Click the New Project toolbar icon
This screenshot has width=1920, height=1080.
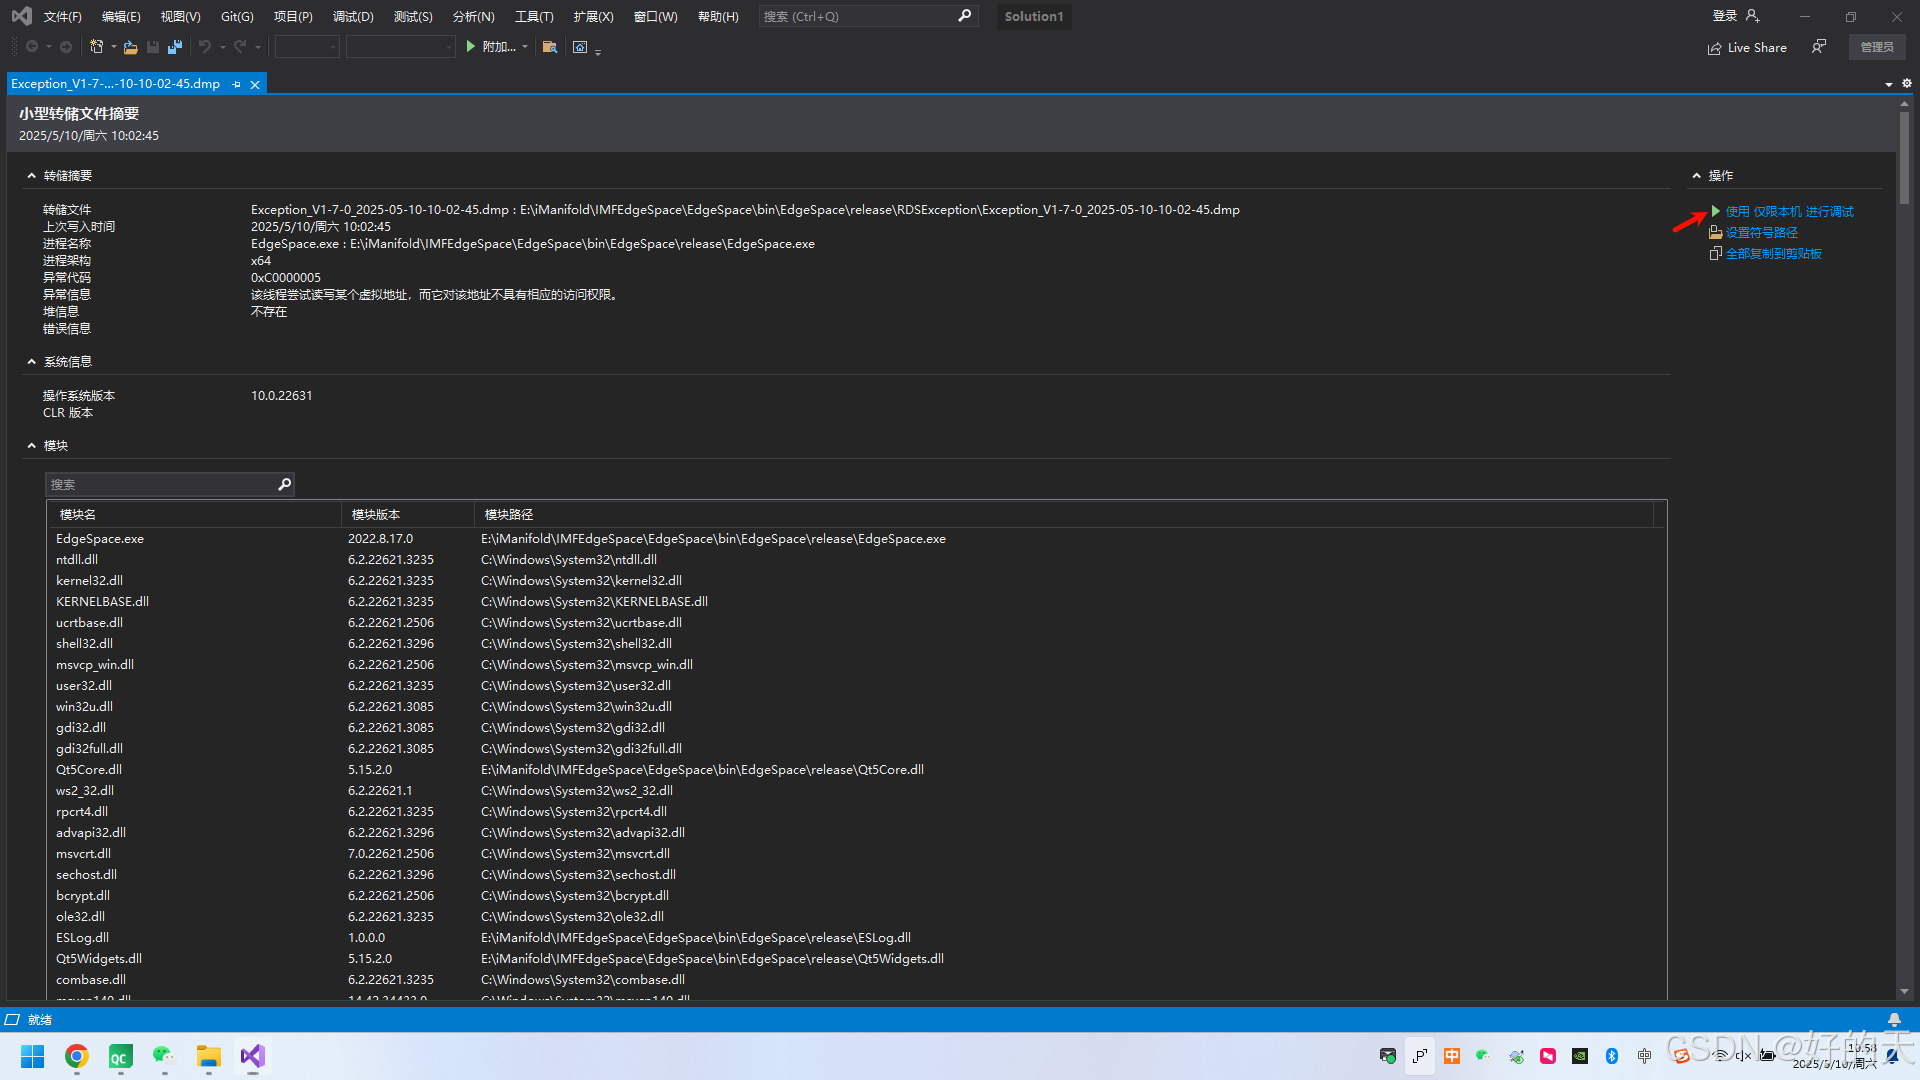pos(96,47)
